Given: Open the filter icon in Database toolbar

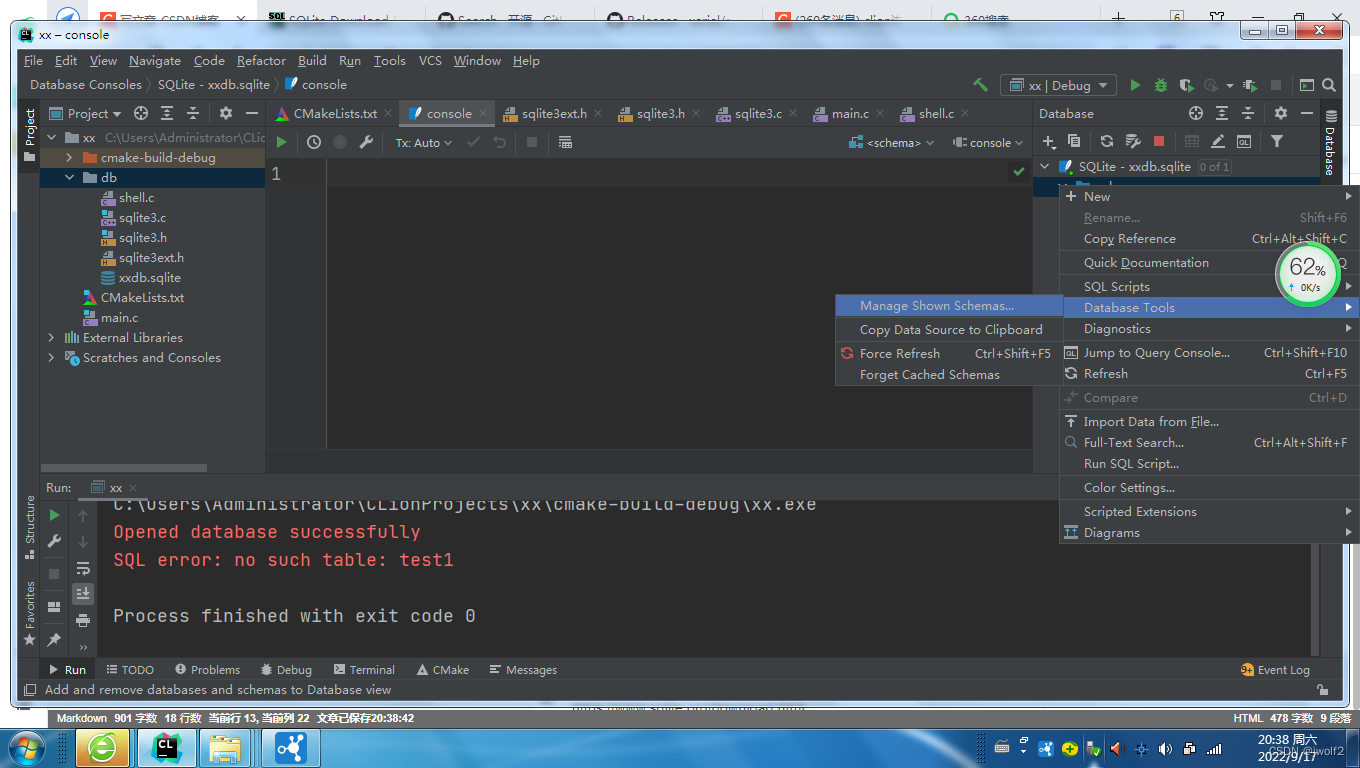Looking at the screenshot, I should tap(1278, 142).
